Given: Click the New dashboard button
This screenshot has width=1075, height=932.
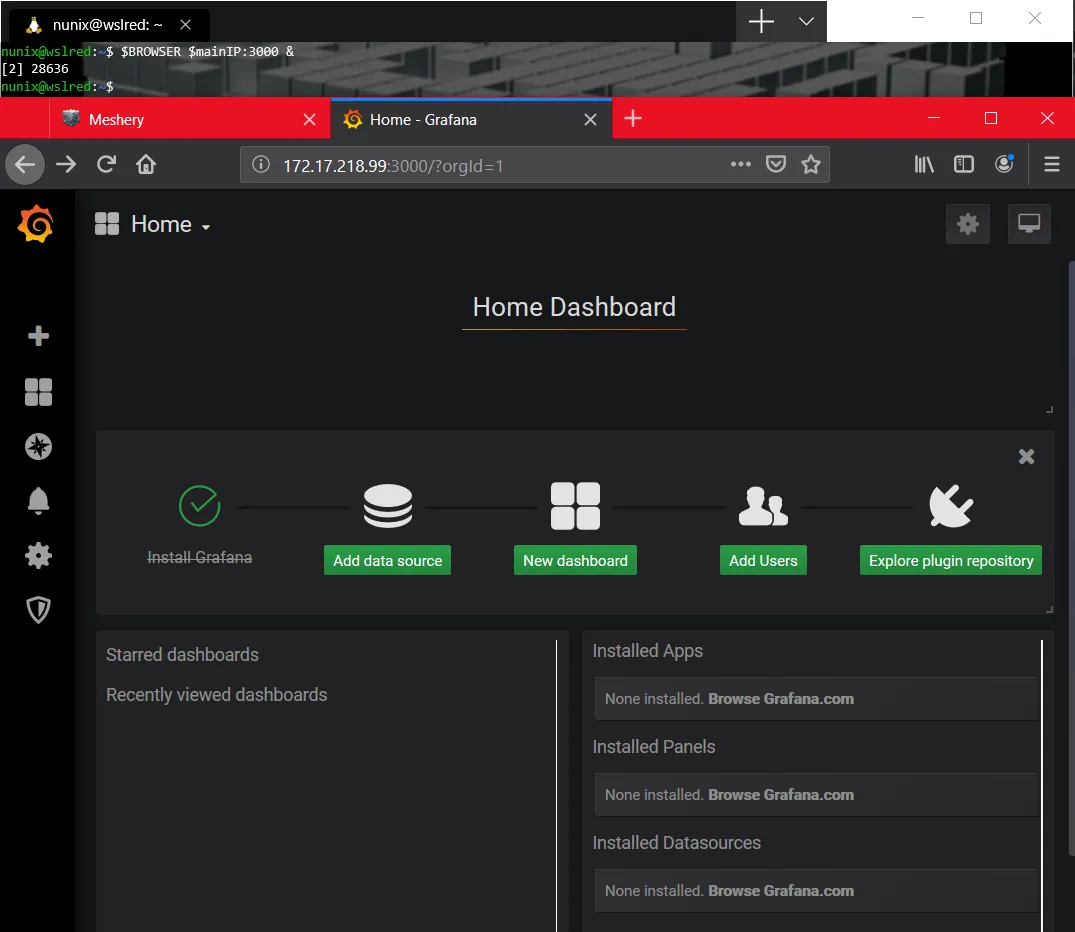Looking at the screenshot, I should pos(575,561).
